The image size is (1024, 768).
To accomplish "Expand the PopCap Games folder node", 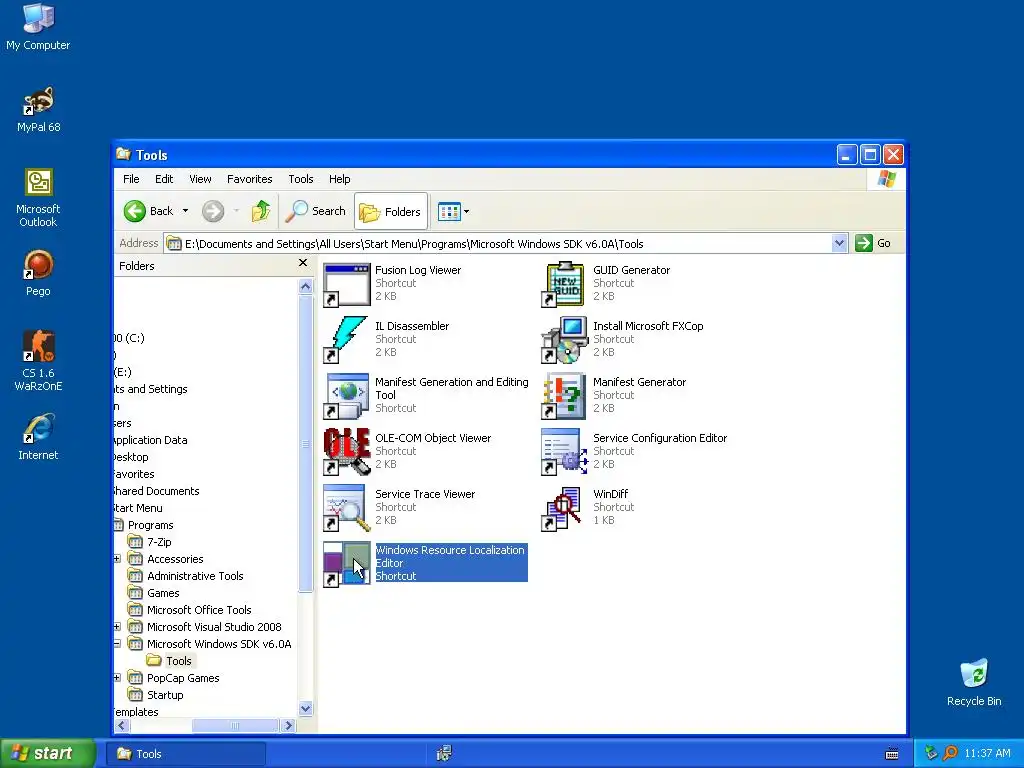I will pyautogui.click(x=117, y=678).
